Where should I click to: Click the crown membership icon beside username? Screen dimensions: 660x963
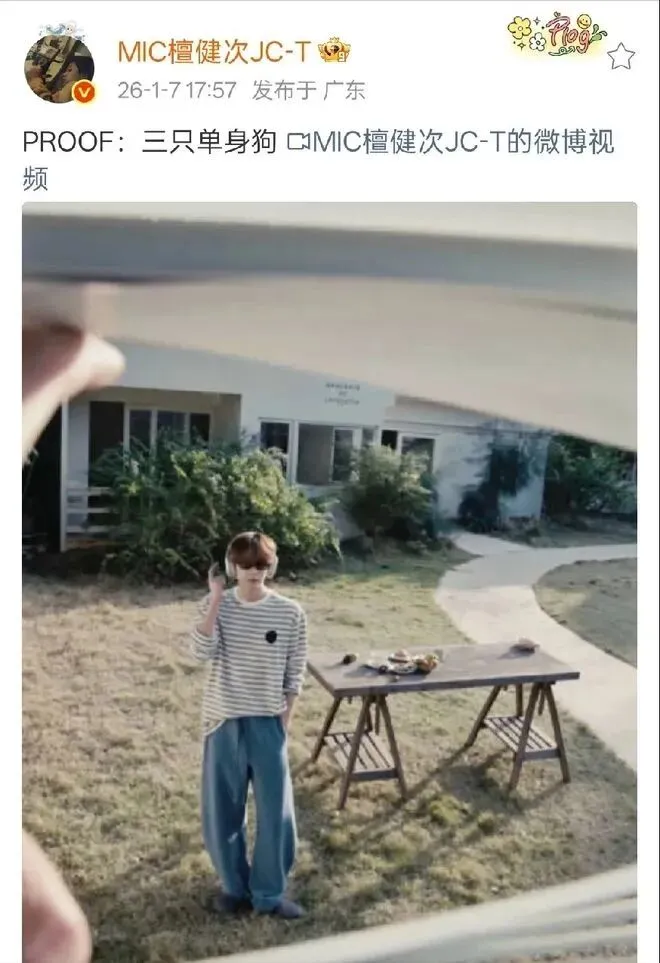[x=334, y=51]
